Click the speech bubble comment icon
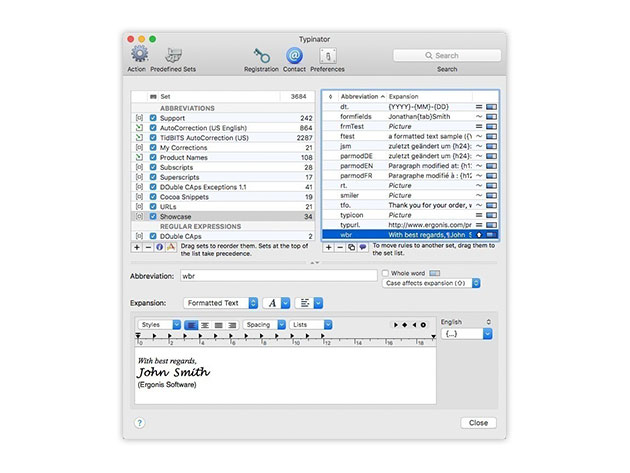Screen dimensions: 630x473 click(x=363, y=247)
